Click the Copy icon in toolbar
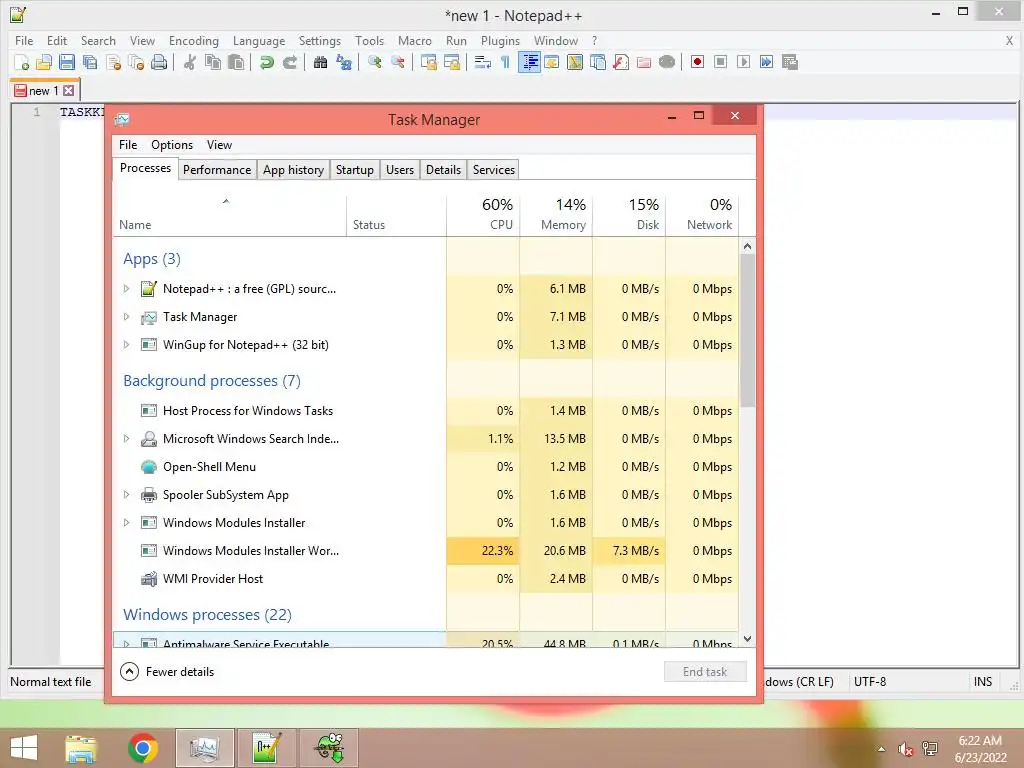This screenshot has width=1024, height=768. click(x=213, y=63)
